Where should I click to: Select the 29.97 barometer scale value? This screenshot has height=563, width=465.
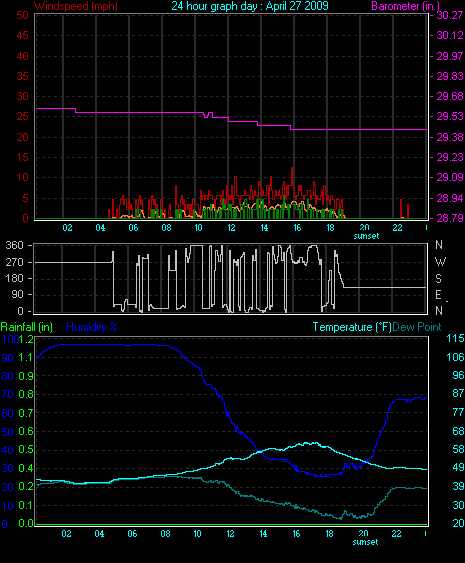coord(450,56)
